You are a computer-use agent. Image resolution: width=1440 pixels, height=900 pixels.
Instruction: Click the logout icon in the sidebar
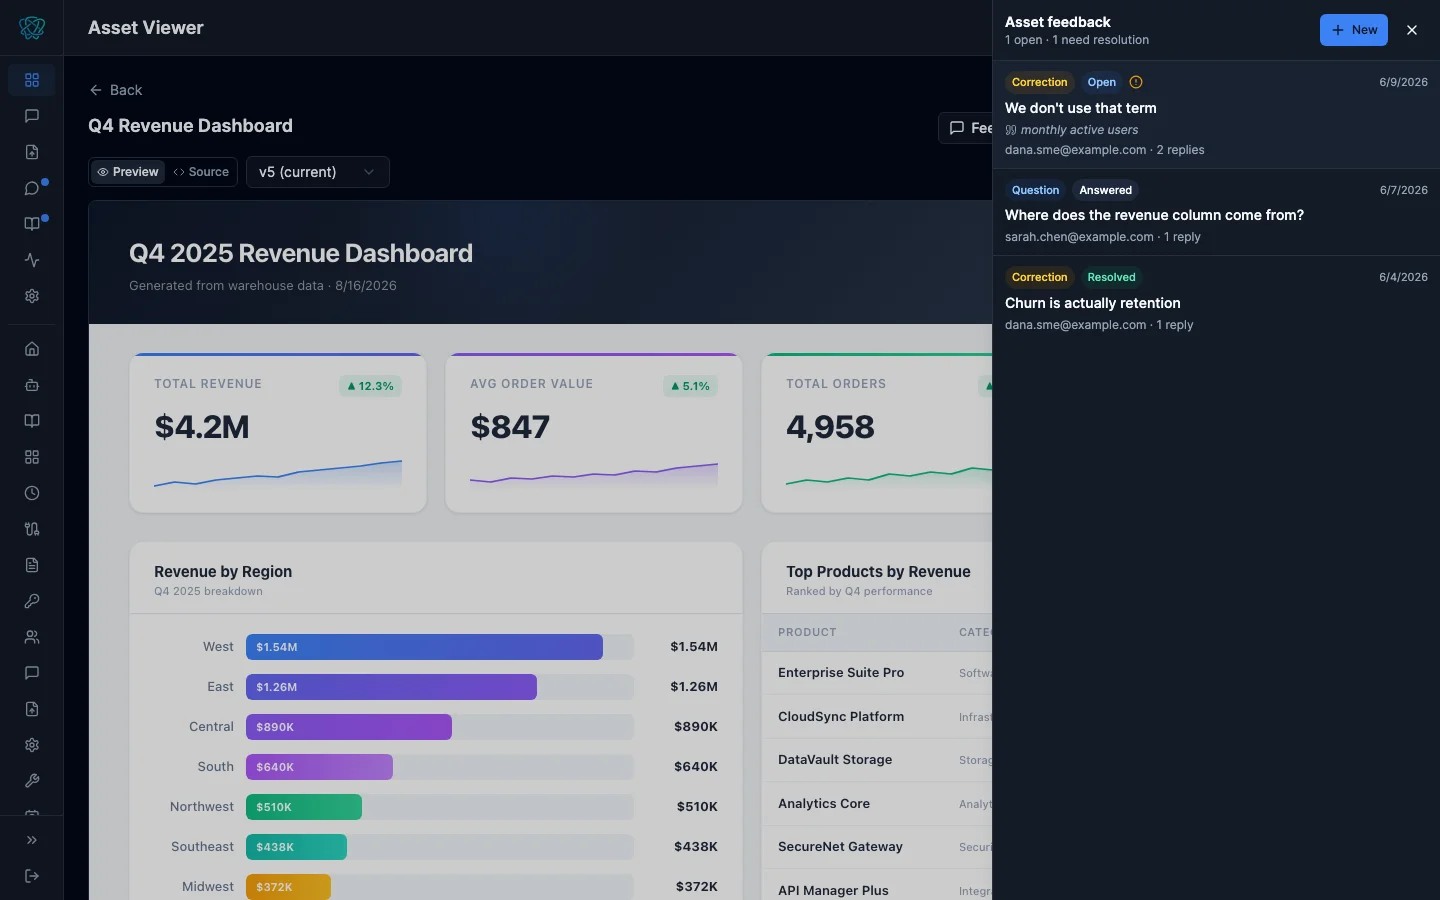[x=32, y=876]
